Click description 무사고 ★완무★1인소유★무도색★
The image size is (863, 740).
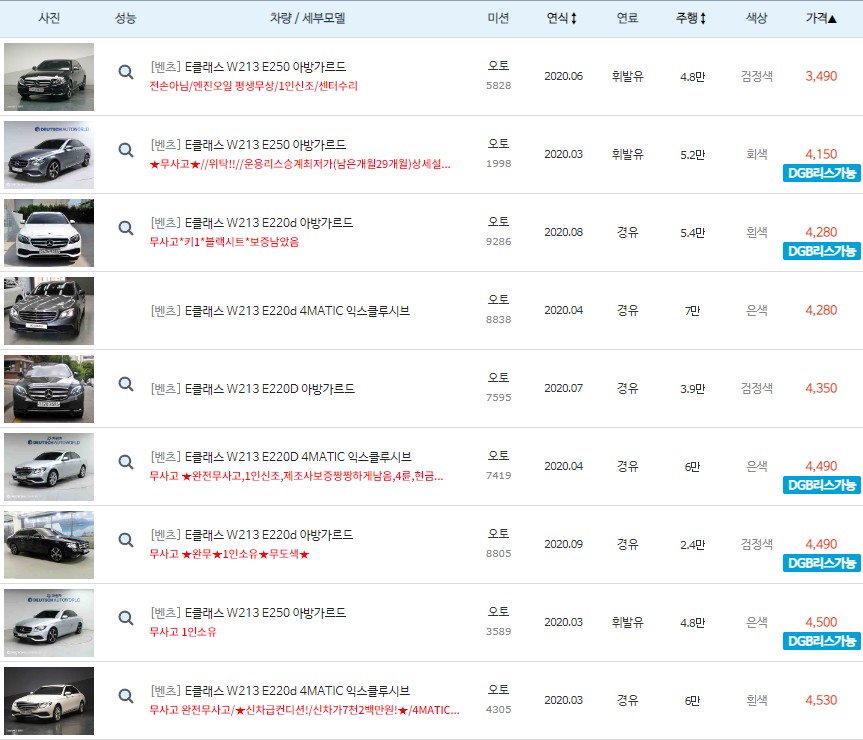click(230, 554)
